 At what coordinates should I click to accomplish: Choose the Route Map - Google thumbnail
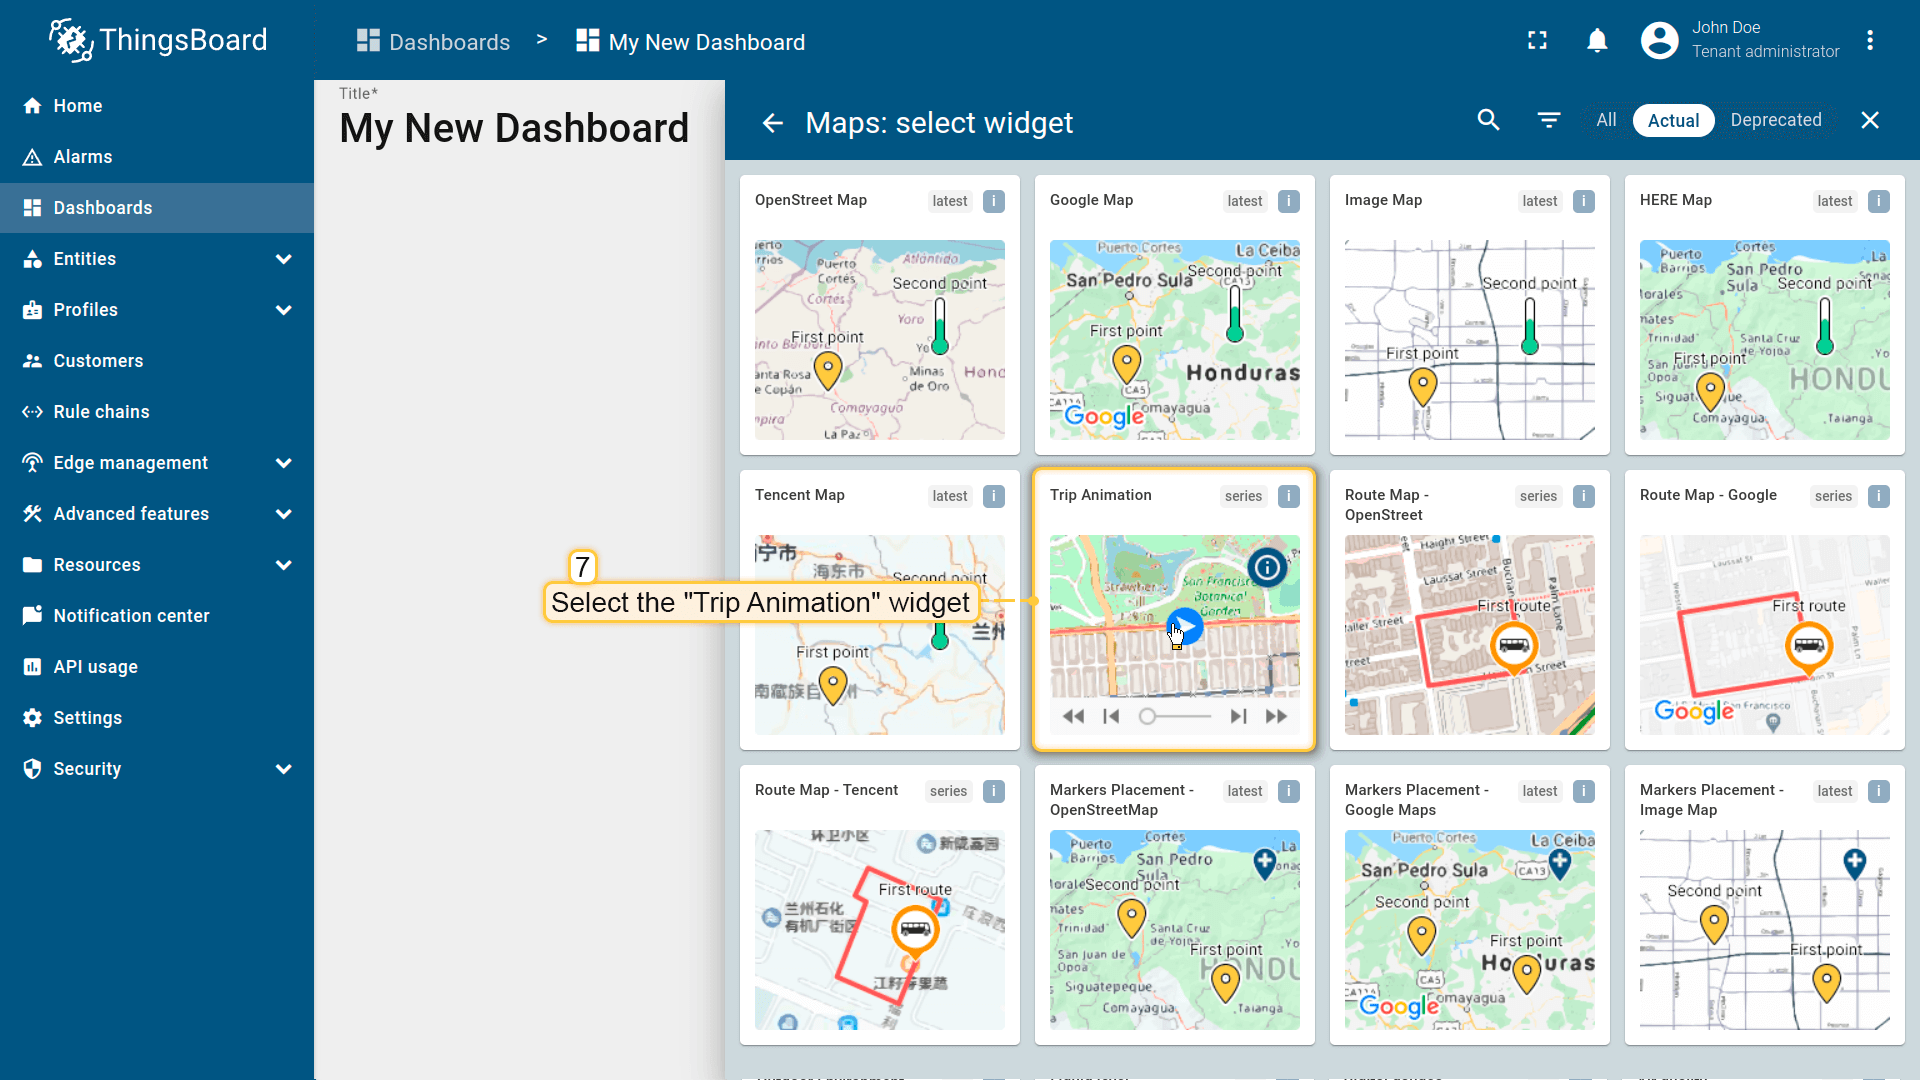(1765, 635)
